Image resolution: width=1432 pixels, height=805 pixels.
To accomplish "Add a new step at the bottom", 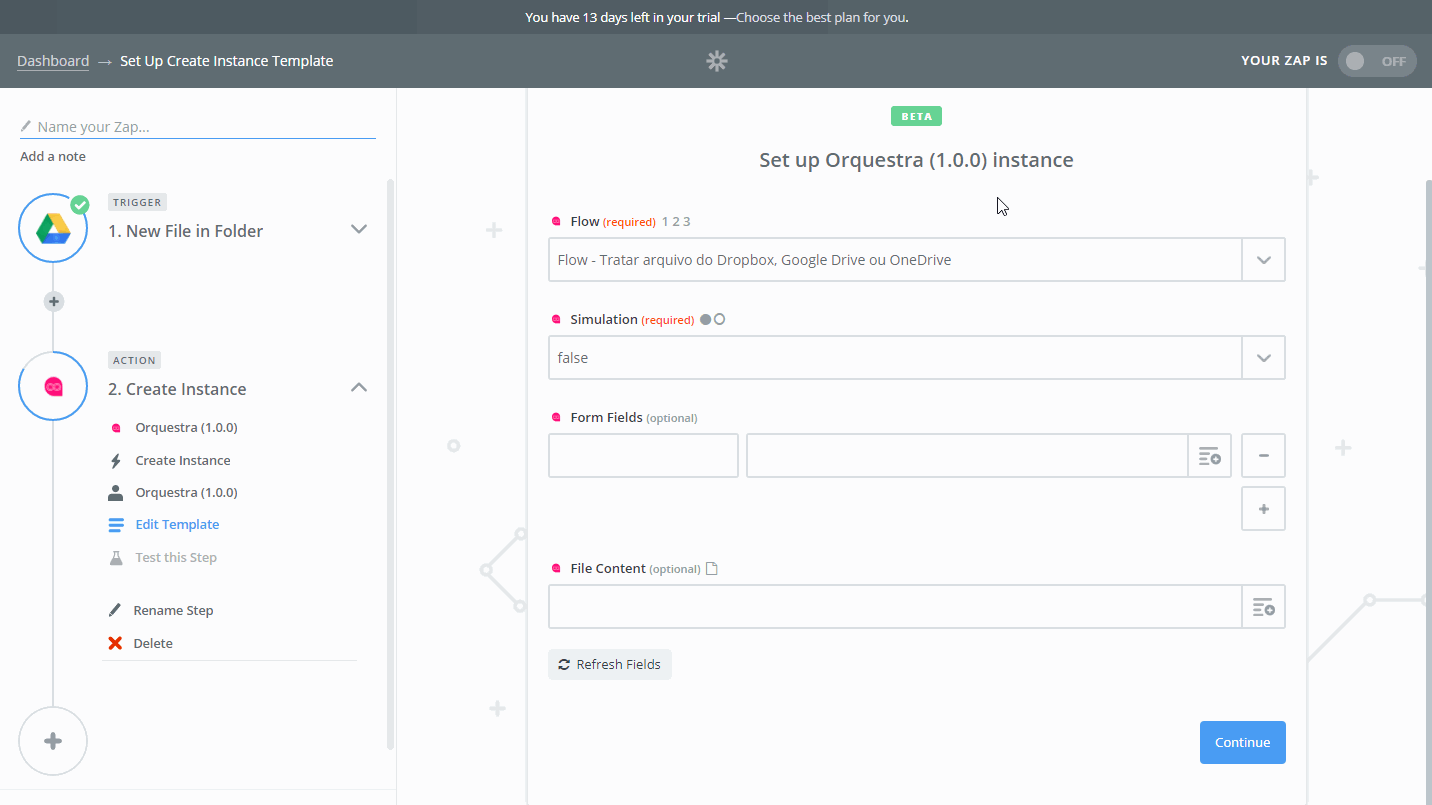I will (53, 741).
